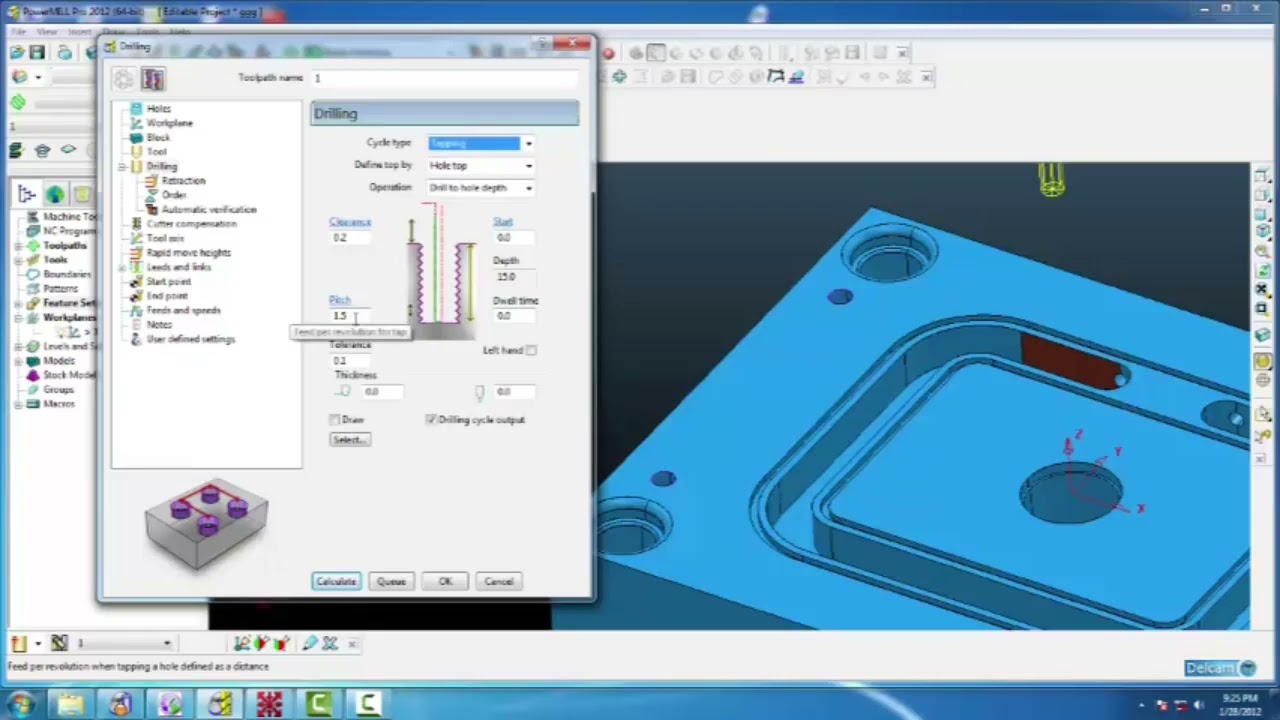The image size is (1280, 720).
Task: Expand the Models node in explorer
Action: [x=20, y=361]
